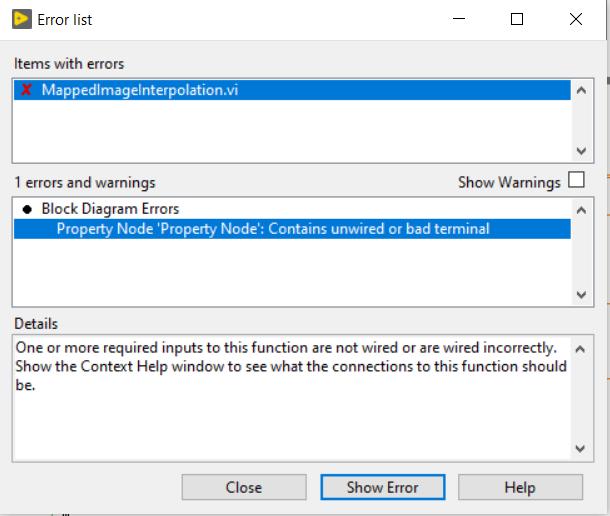610x516 pixels.
Task: Open Help for this error
Action: point(519,487)
